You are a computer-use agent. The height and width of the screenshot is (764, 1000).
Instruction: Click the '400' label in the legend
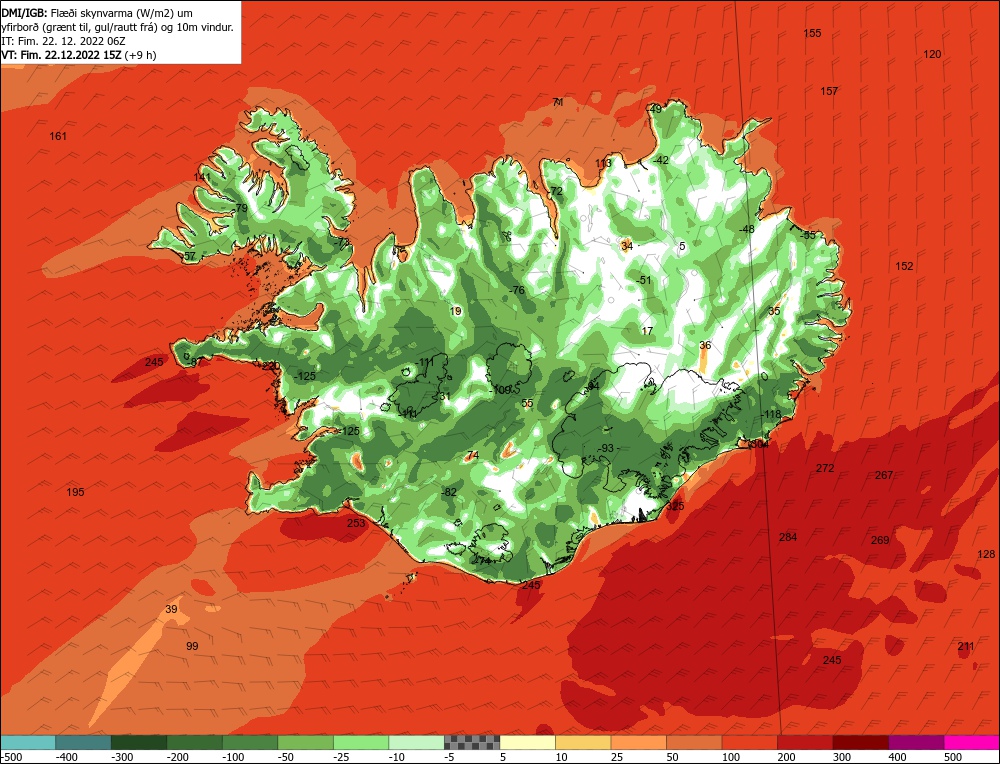(897, 757)
